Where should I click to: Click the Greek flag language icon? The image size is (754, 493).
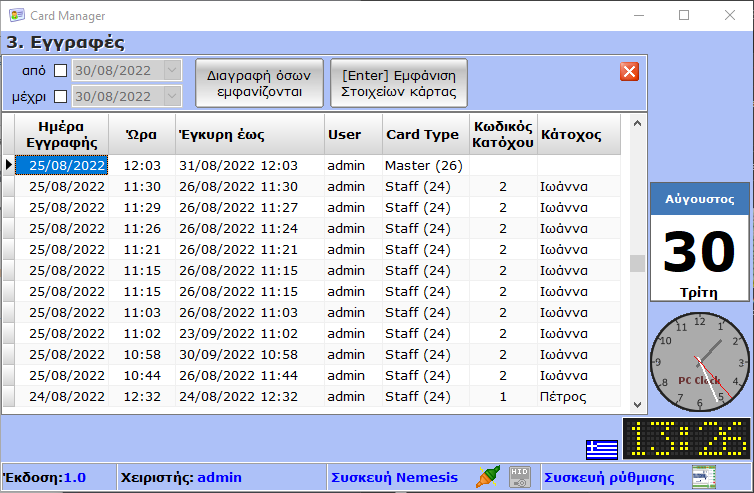click(601, 448)
